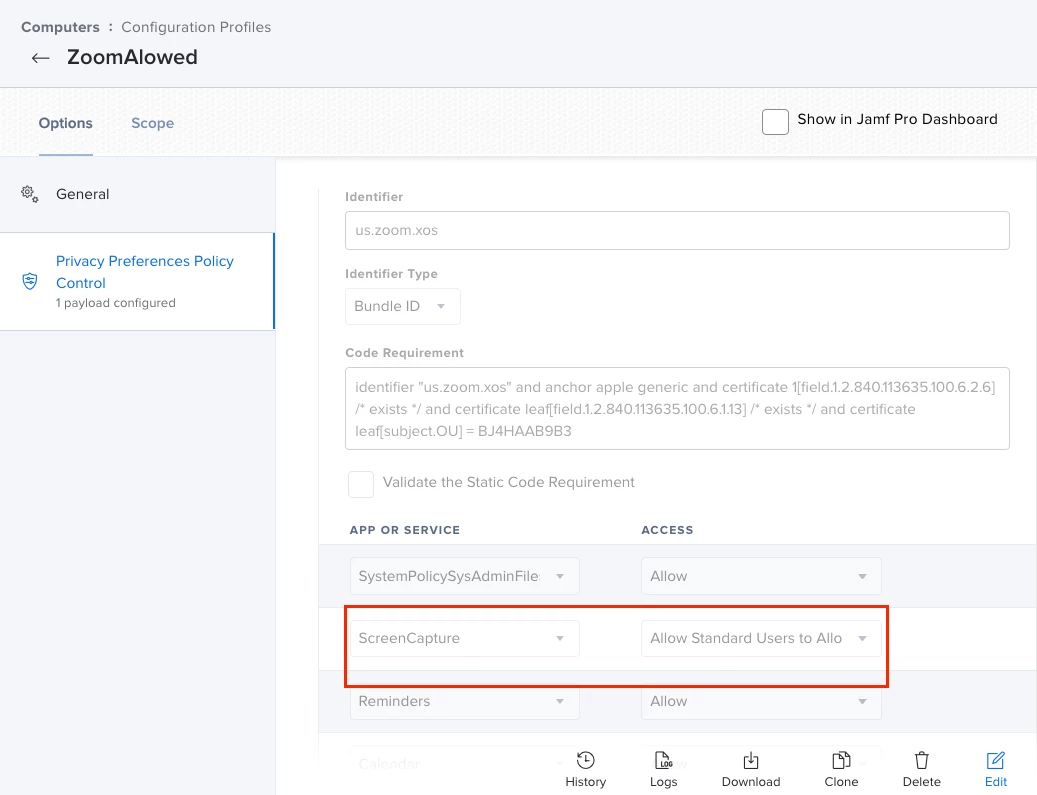Switch to the Scope tab

click(152, 123)
